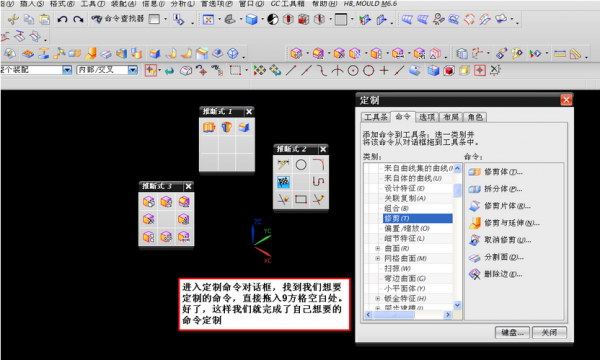This screenshot has height=360, width=600.
Task: Expand the 钣金特征(H) category tree node
Action: [378, 298]
